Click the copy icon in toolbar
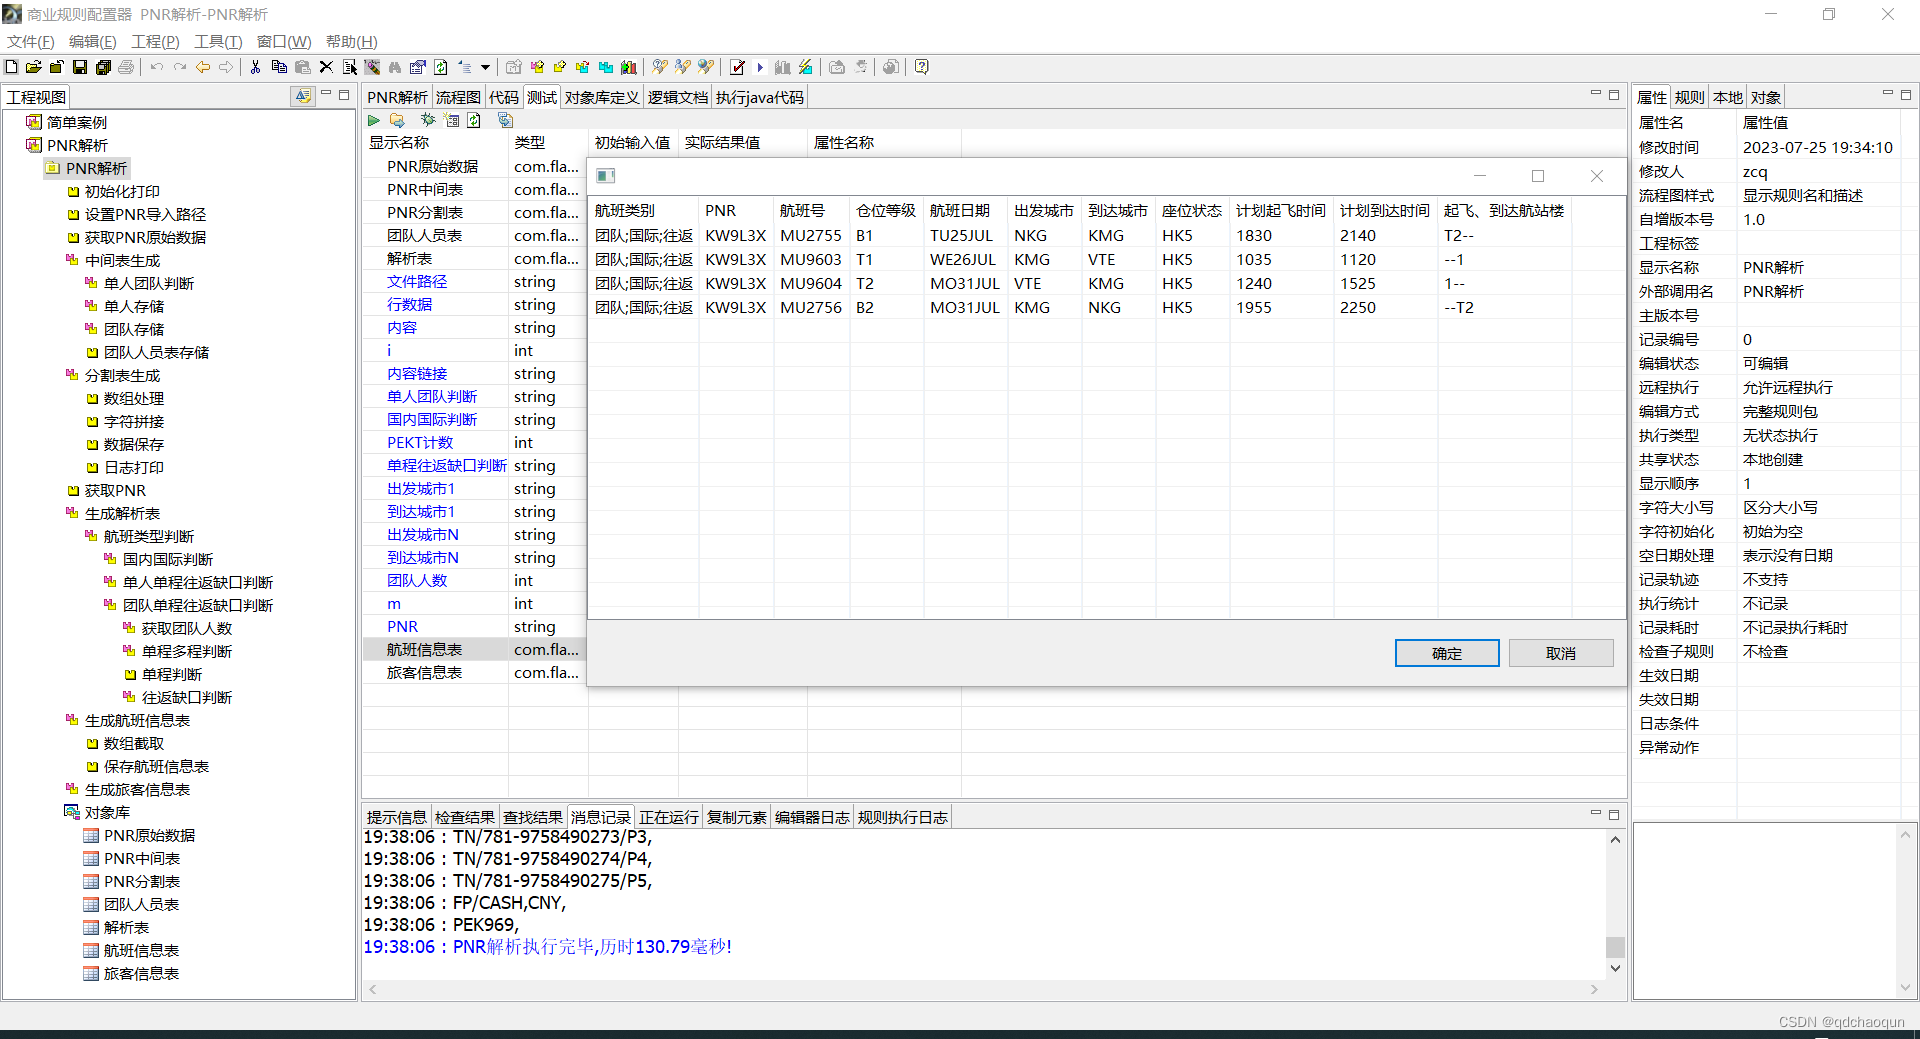1920x1039 pixels. (x=279, y=67)
